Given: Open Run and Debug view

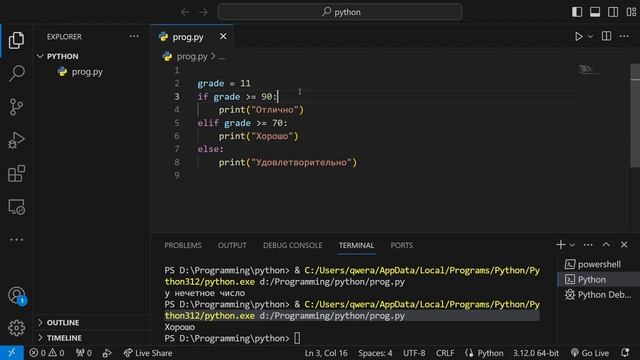Looking at the screenshot, I should pos(16,140).
